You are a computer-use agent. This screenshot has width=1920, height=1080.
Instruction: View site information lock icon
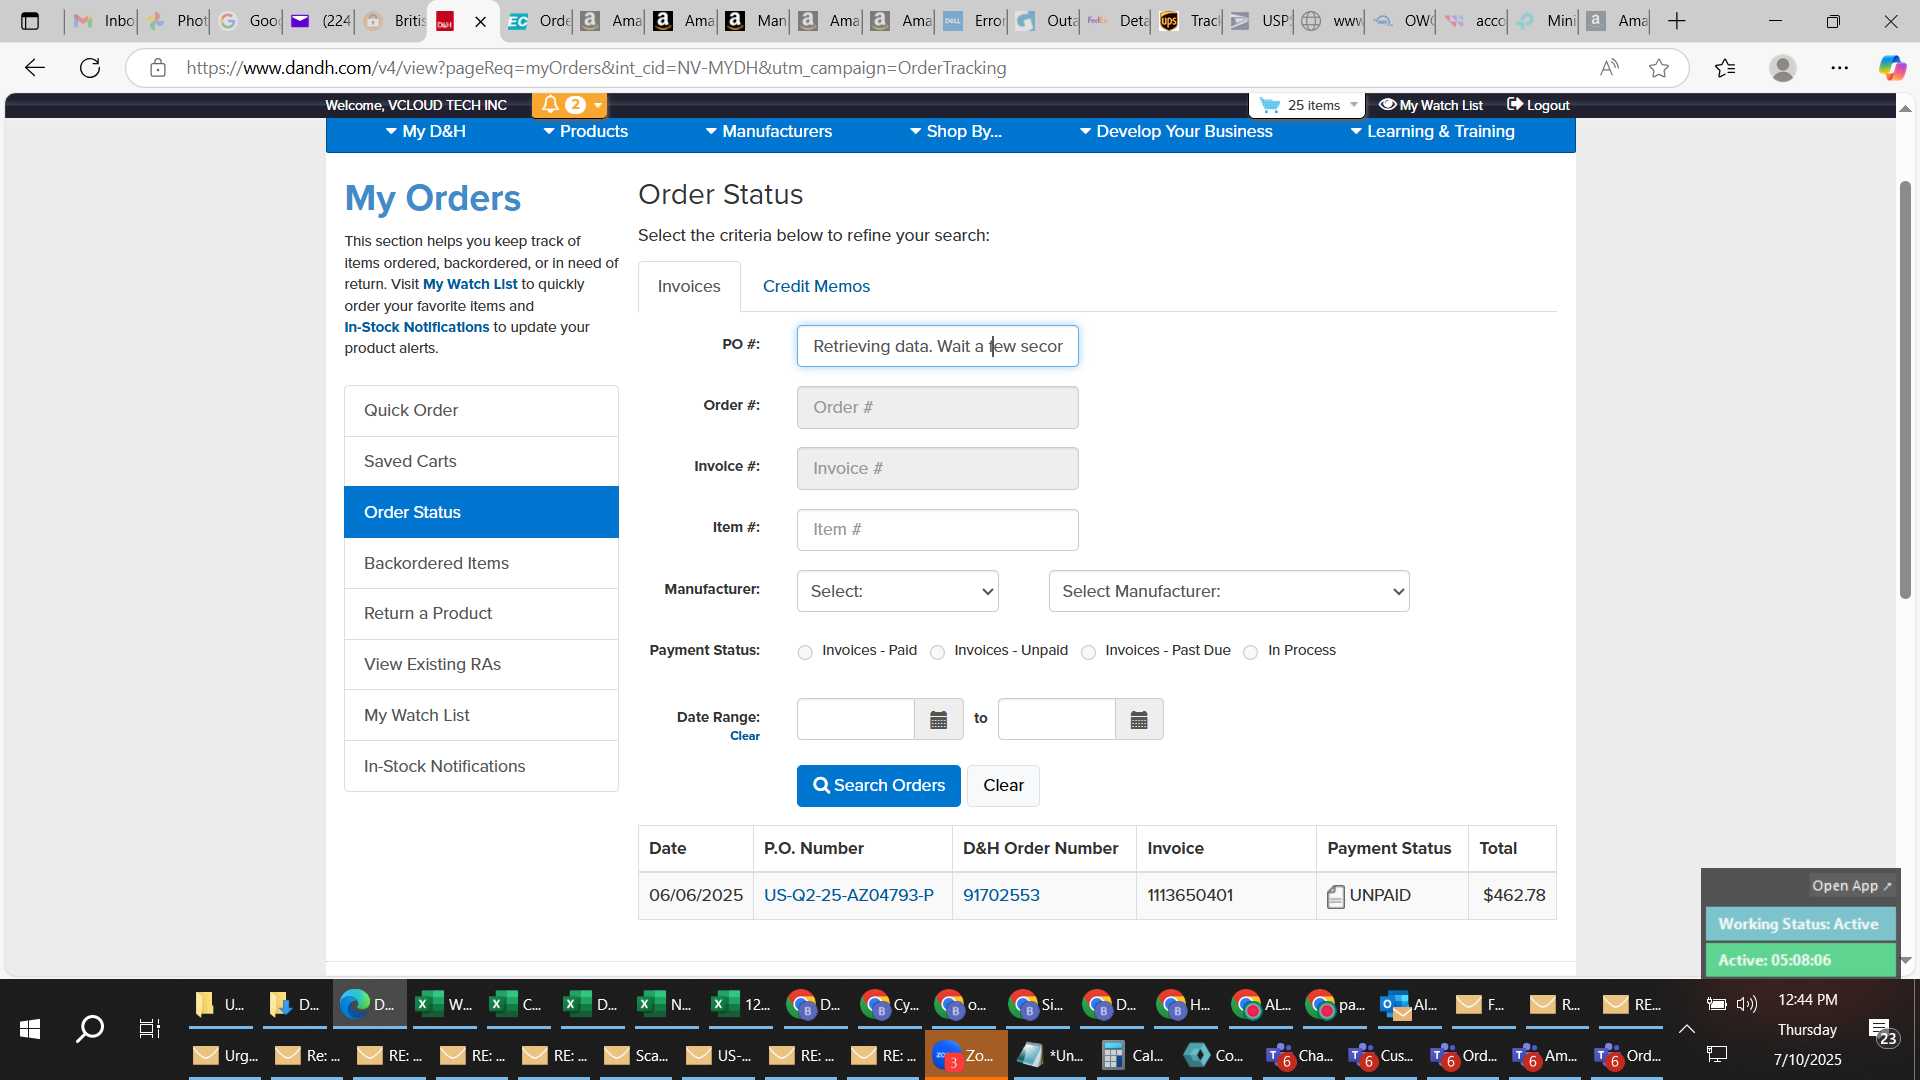click(158, 68)
